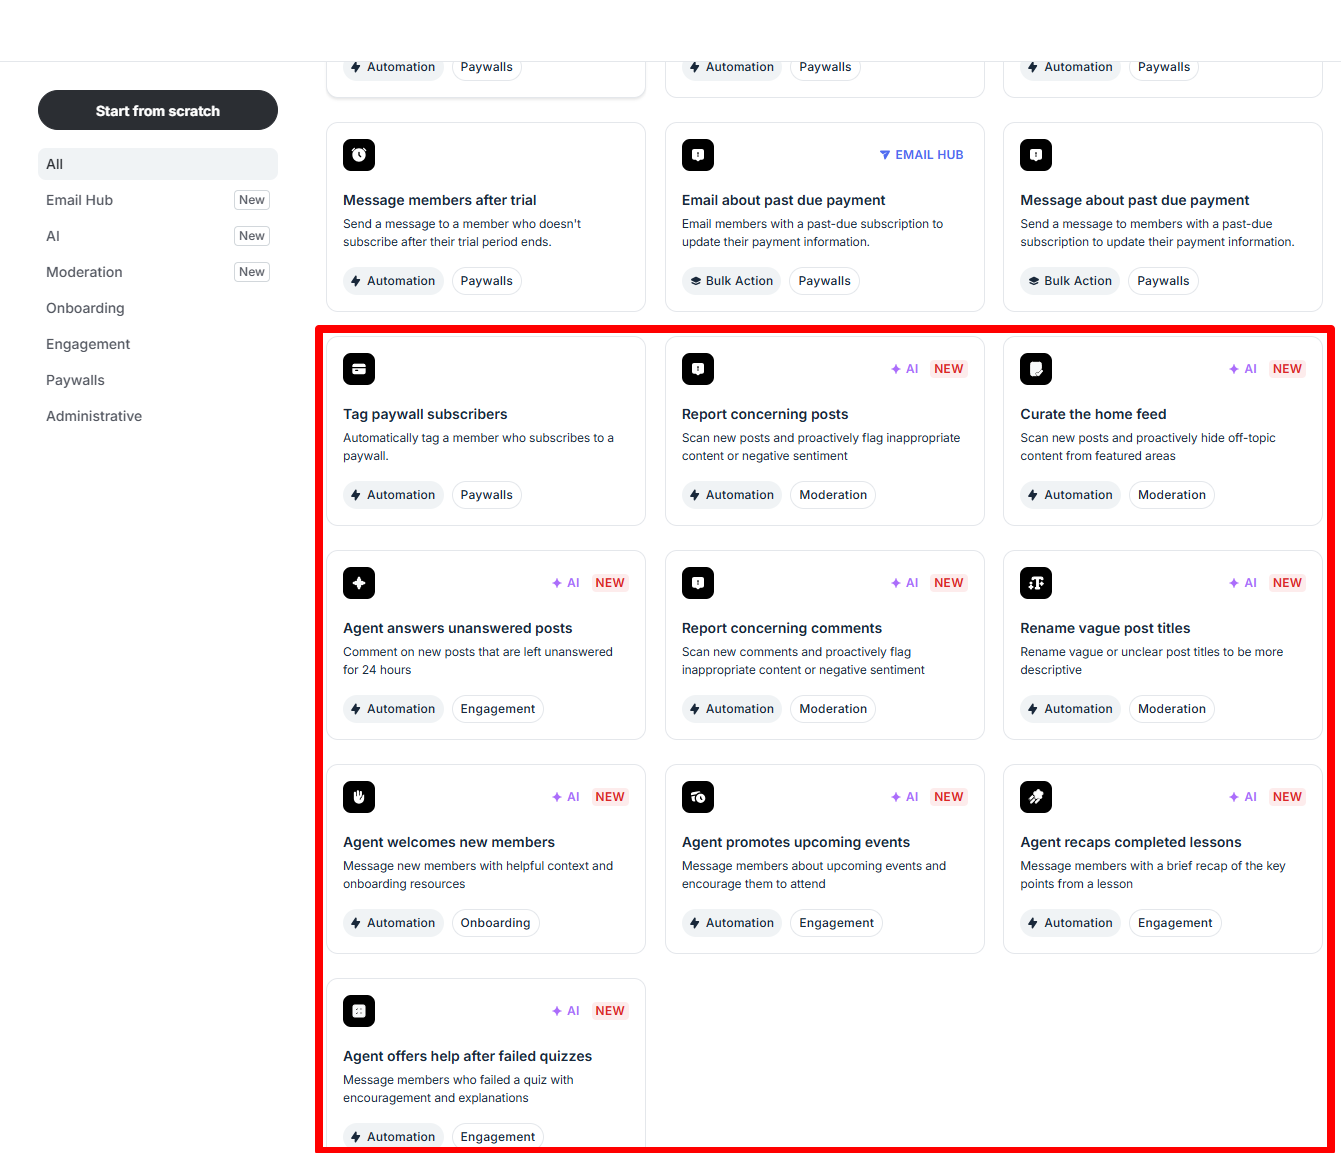The height and width of the screenshot is (1153, 1341).
Task: Click NEW badge on Agent offers help after failed quizzes
Action: (610, 1011)
